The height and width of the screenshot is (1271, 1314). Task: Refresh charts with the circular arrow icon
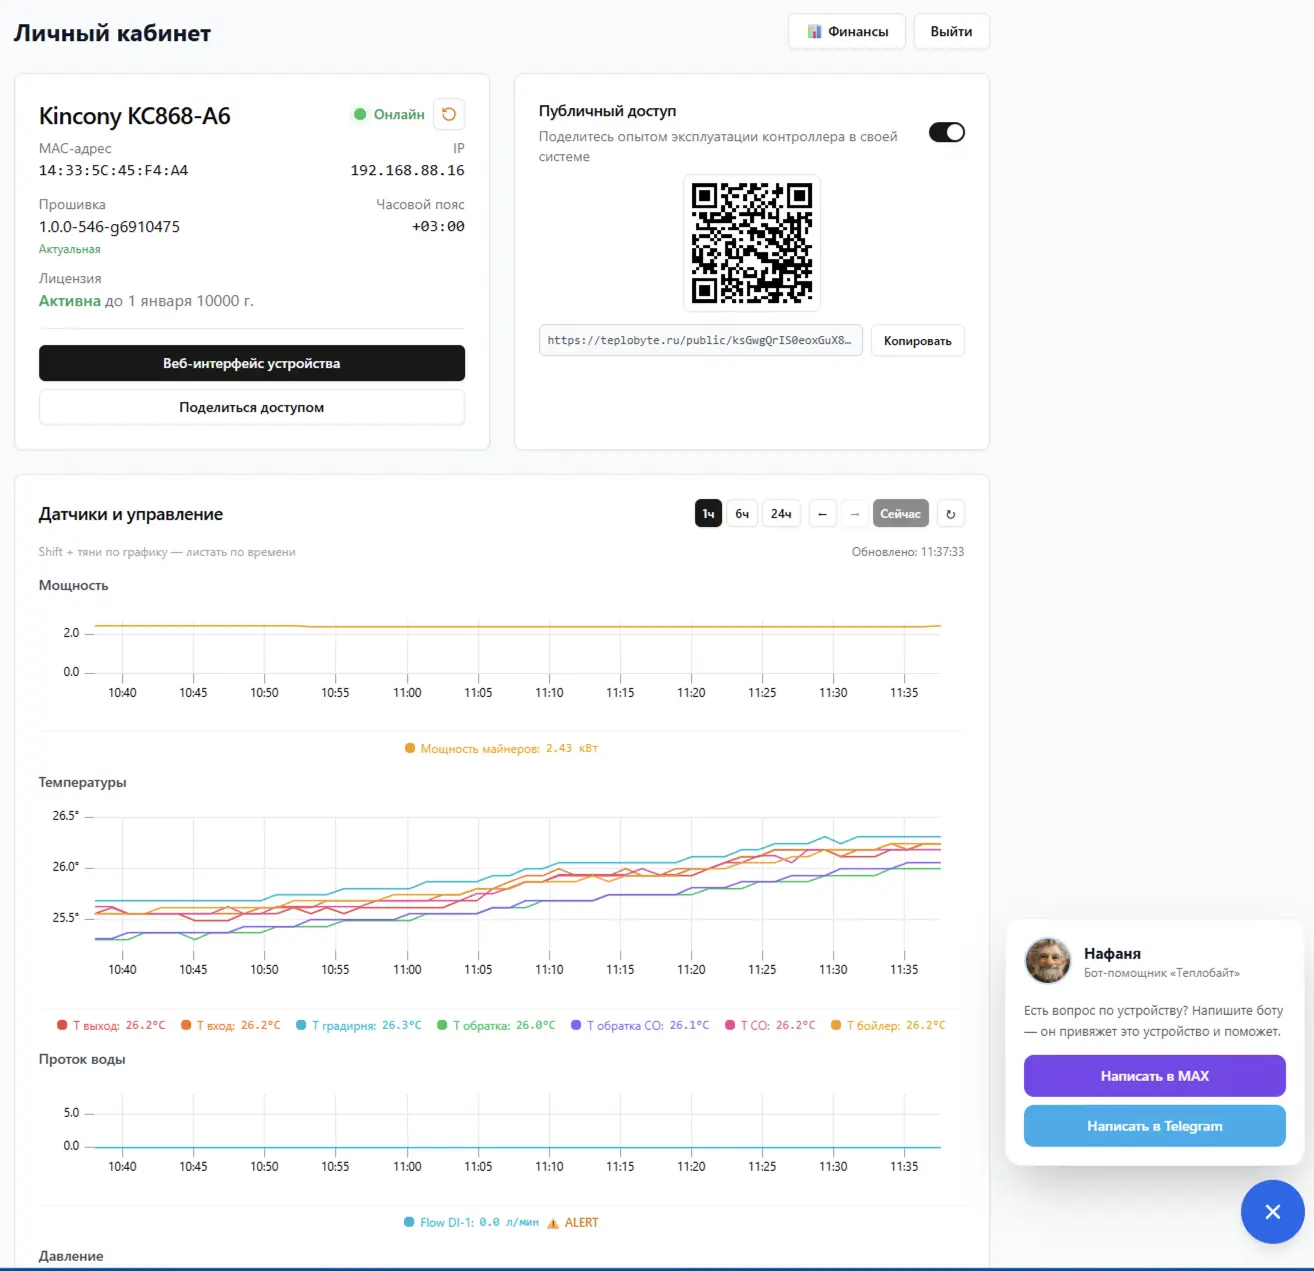(950, 514)
